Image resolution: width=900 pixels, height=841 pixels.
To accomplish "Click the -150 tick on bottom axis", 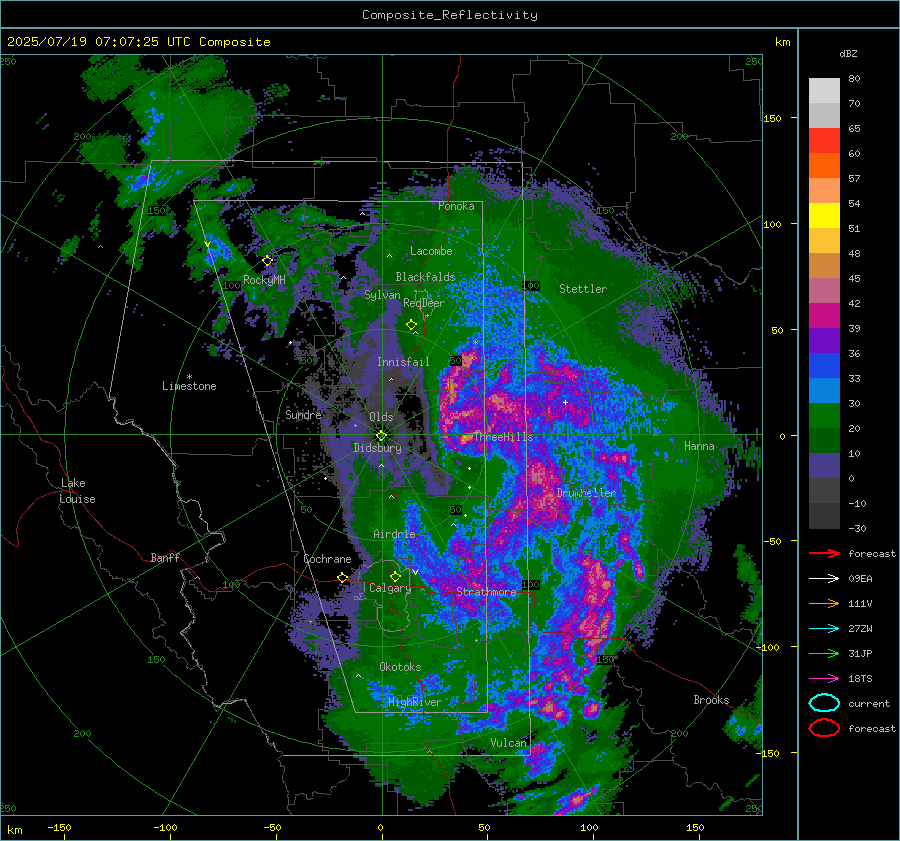I will point(60,828).
